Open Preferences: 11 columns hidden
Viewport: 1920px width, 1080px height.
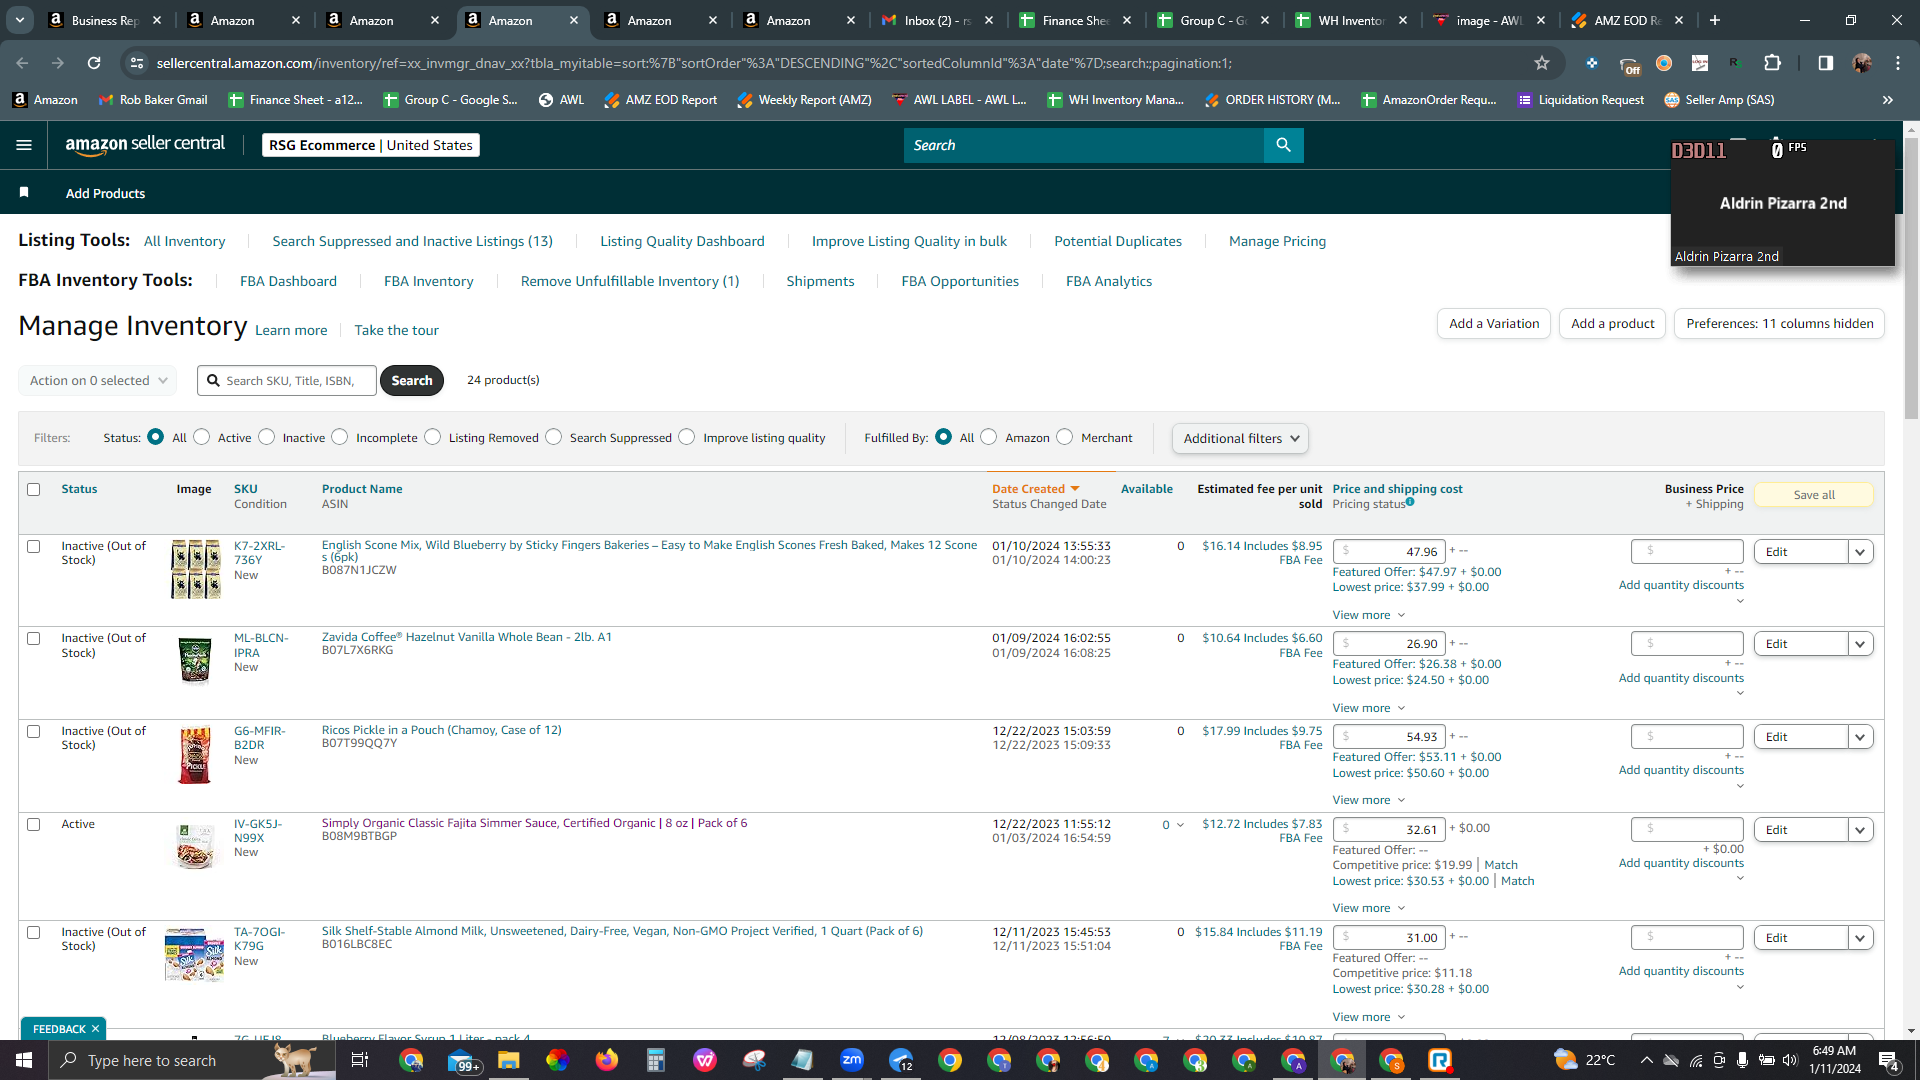(x=1779, y=323)
